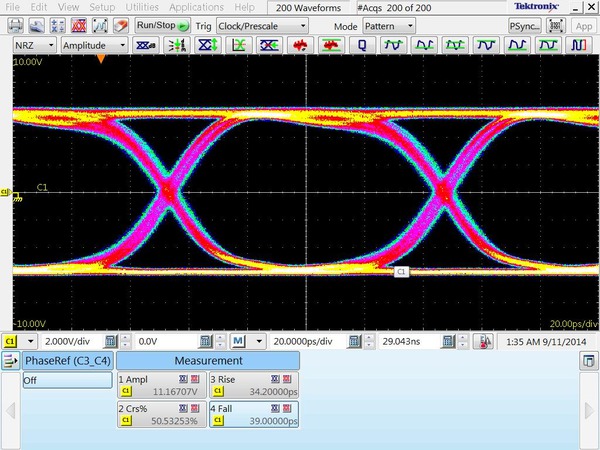
Task: Select the red noise measurement icon
Action: pos(300,45)
